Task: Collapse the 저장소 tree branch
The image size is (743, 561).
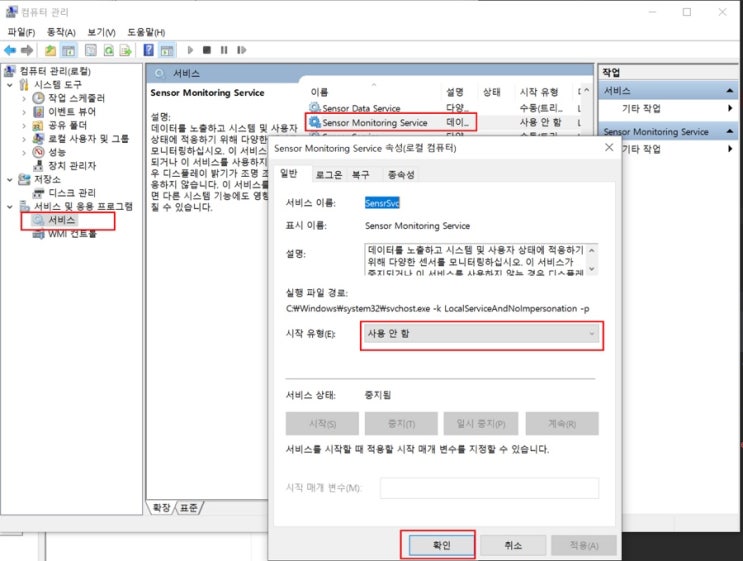Action: 9,180
